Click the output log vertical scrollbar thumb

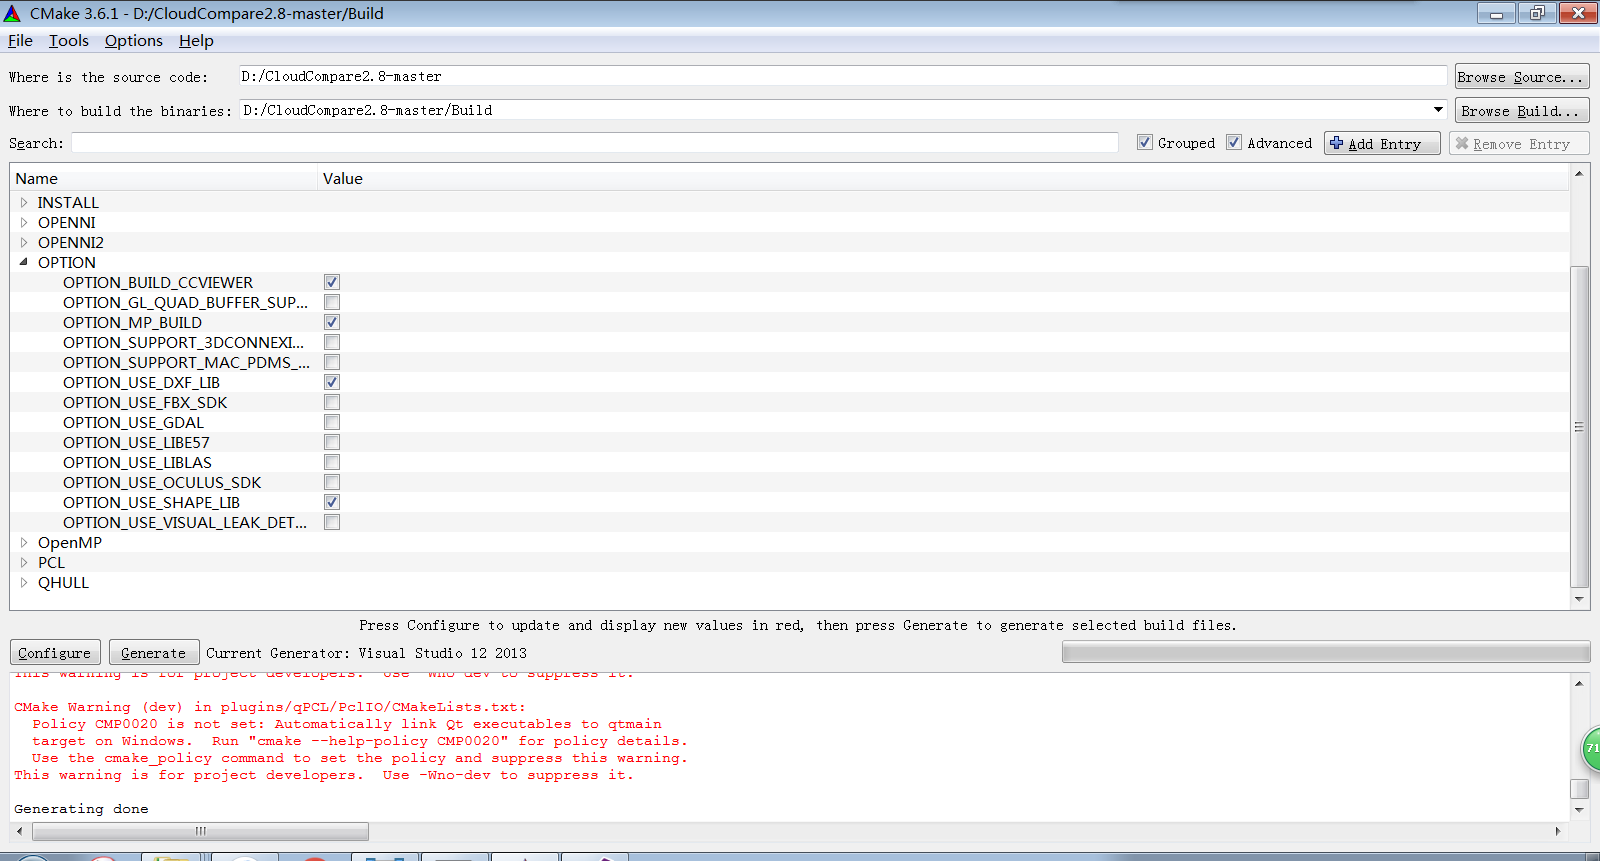coord(1580,788)
